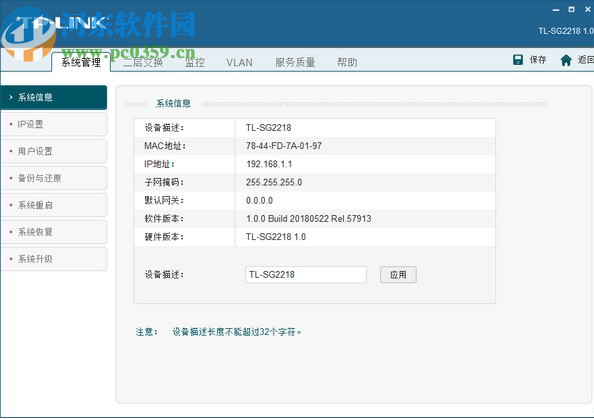
Task: Click the save floppy disk icon
Action: (518, 60)
